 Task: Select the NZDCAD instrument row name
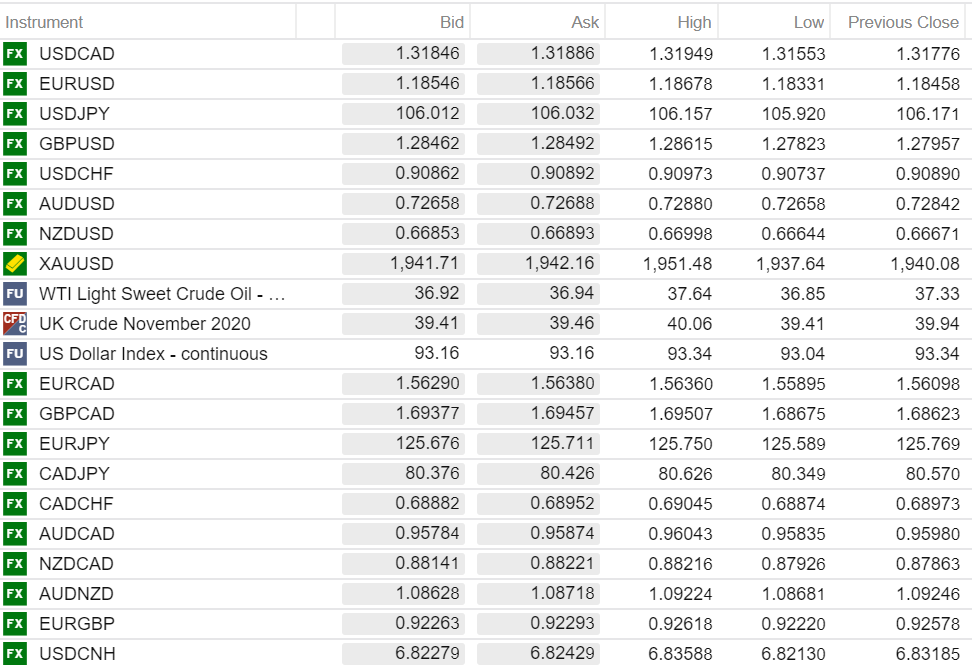[x=77, y=564]
